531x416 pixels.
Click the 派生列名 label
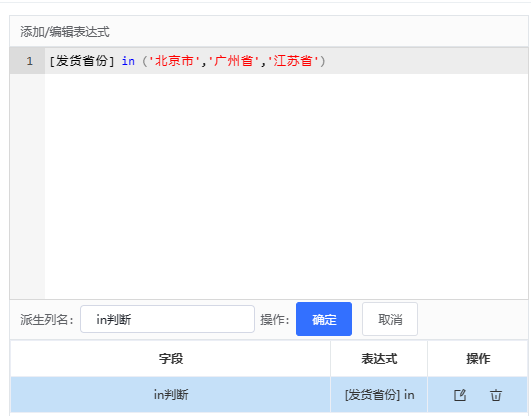point(47,319)
